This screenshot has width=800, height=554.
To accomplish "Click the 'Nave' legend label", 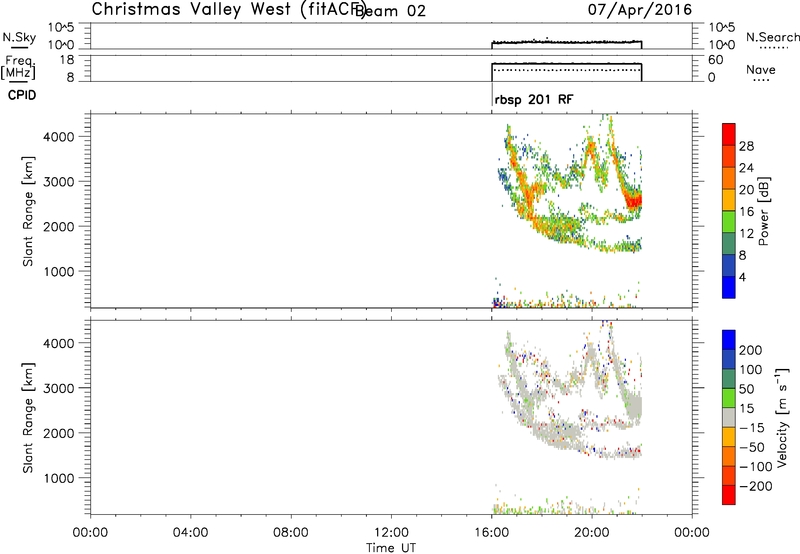I will click(x=761, y=70).
